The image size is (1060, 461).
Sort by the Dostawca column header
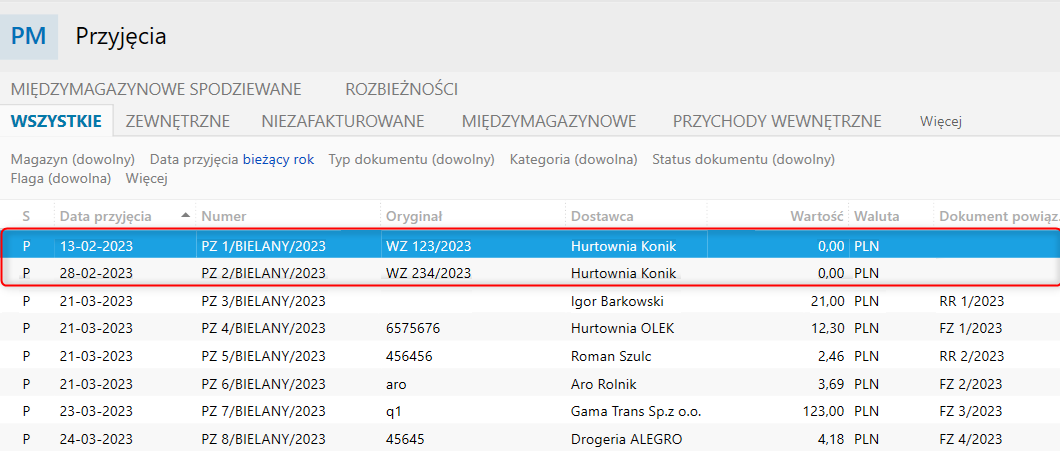pos(602,216)
